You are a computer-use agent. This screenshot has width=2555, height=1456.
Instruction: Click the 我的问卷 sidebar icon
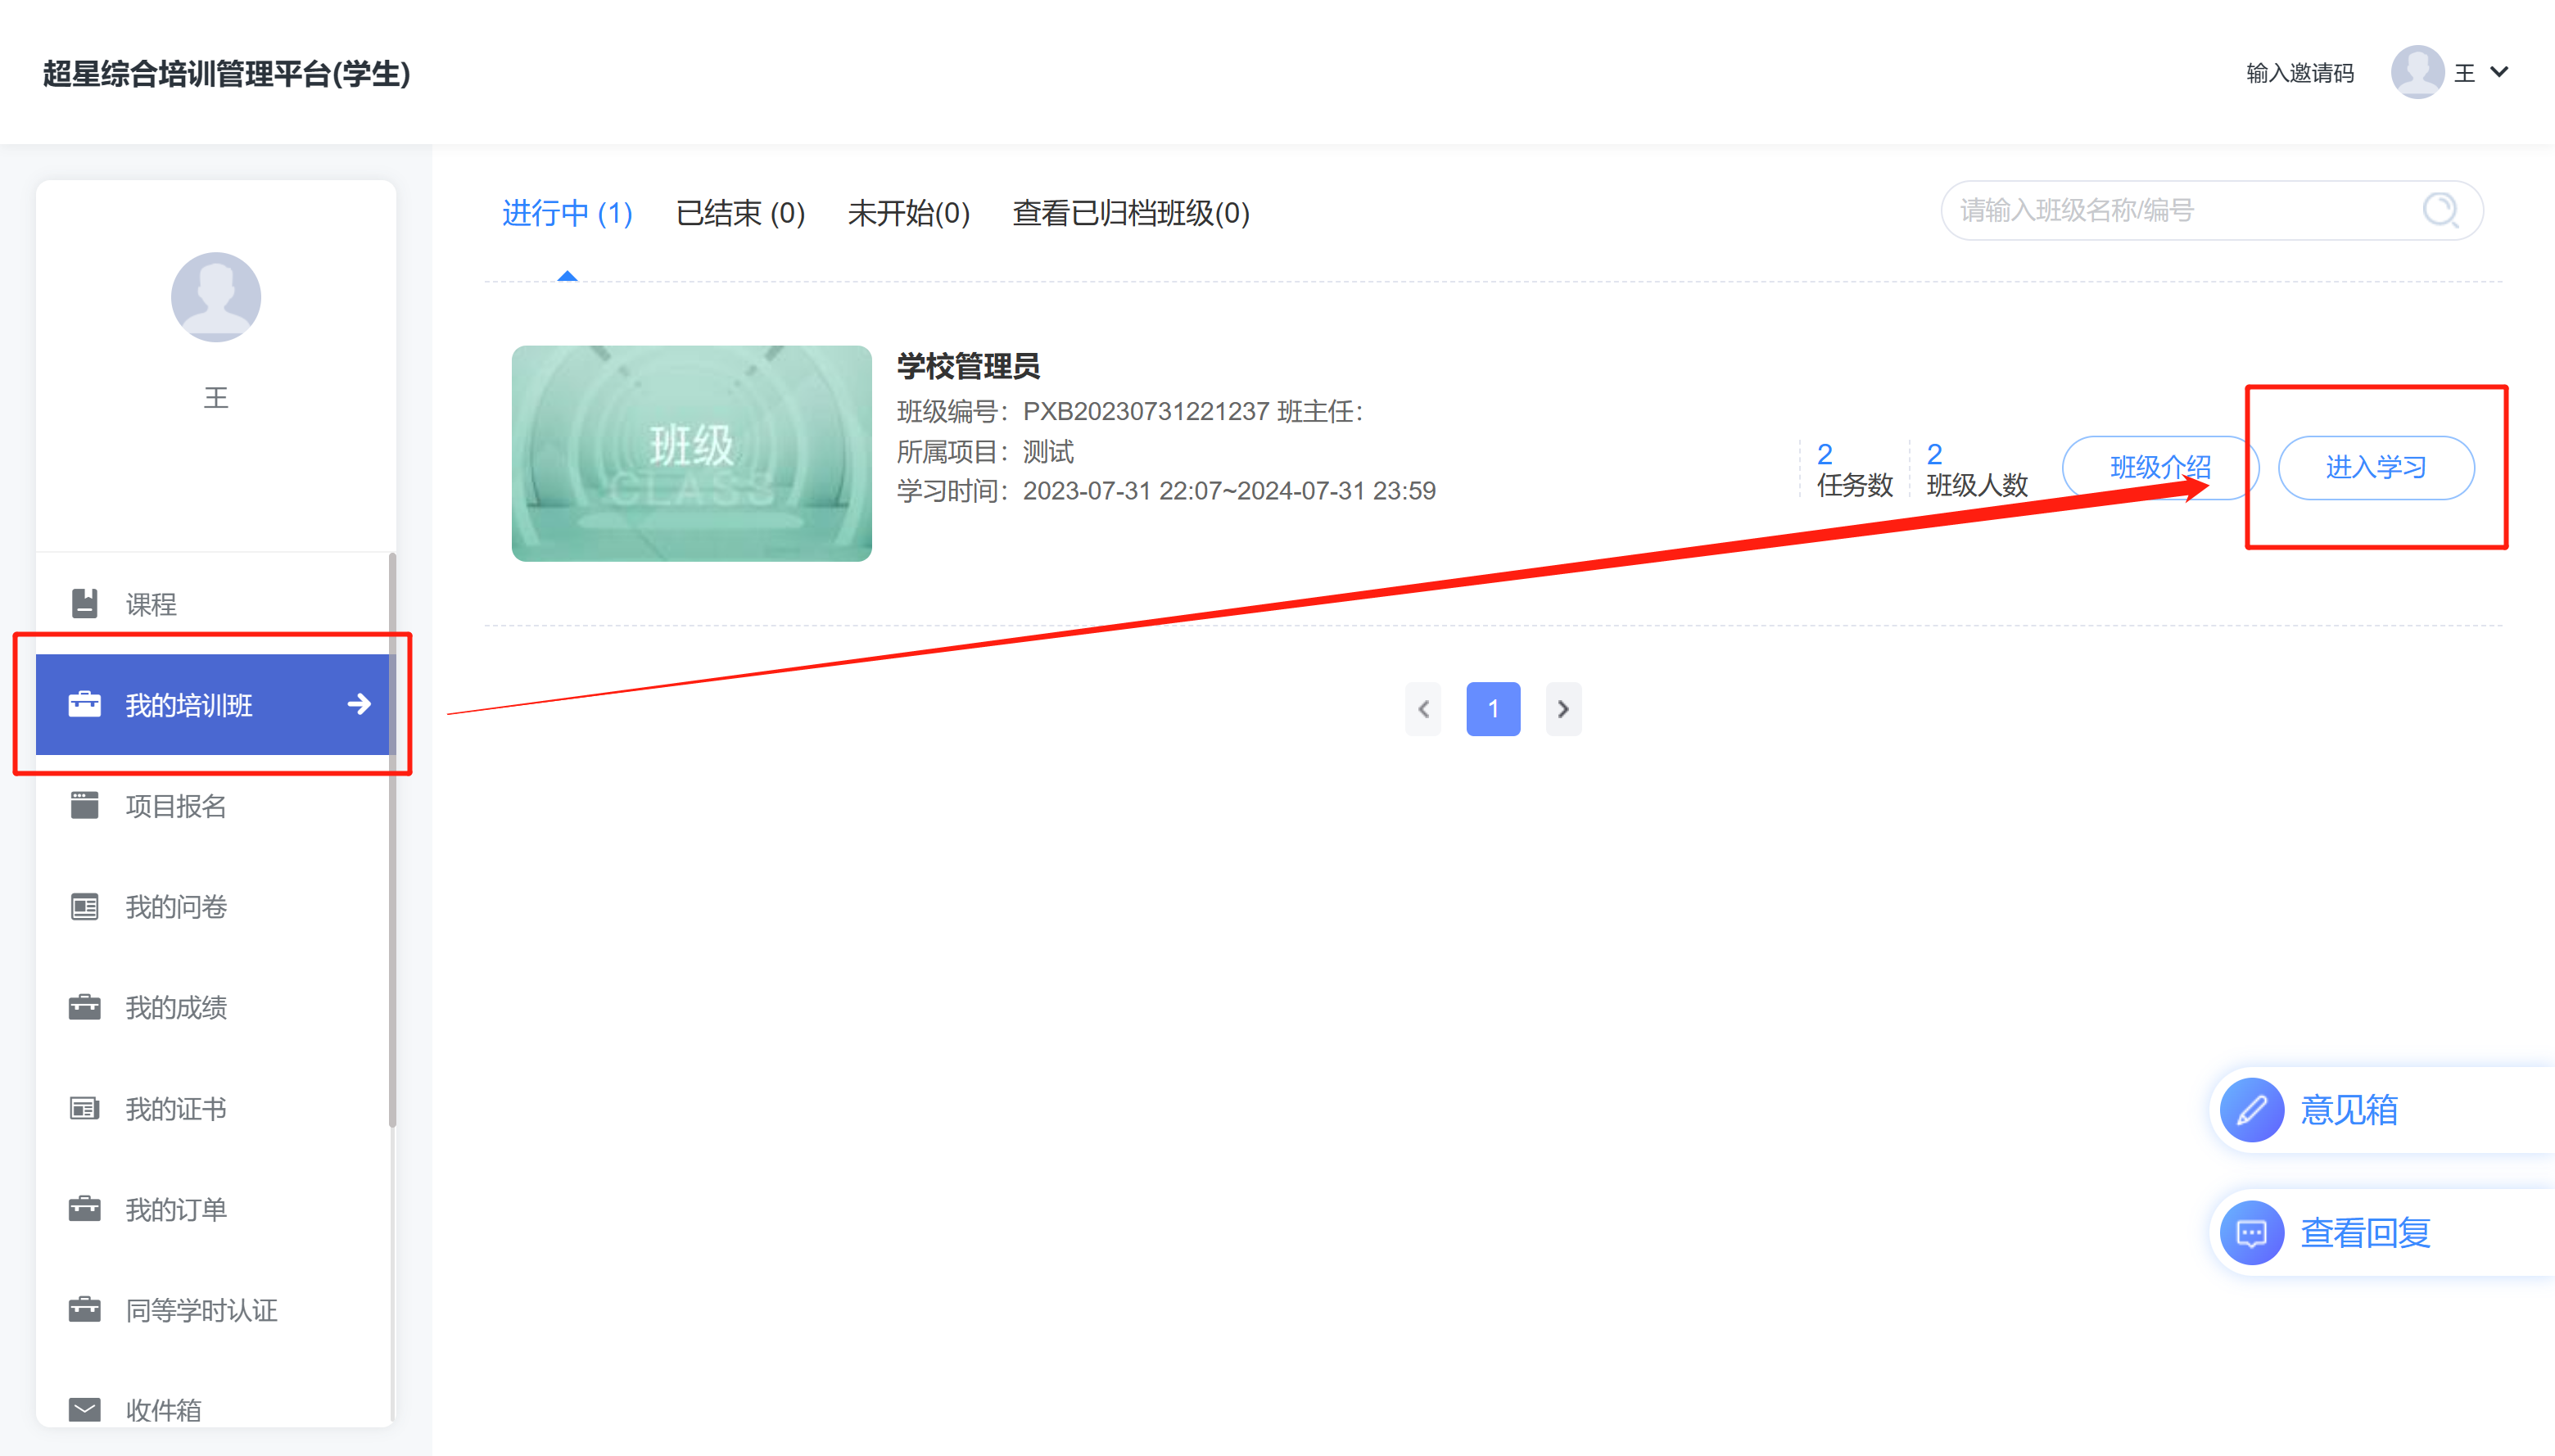coord(85,906)
